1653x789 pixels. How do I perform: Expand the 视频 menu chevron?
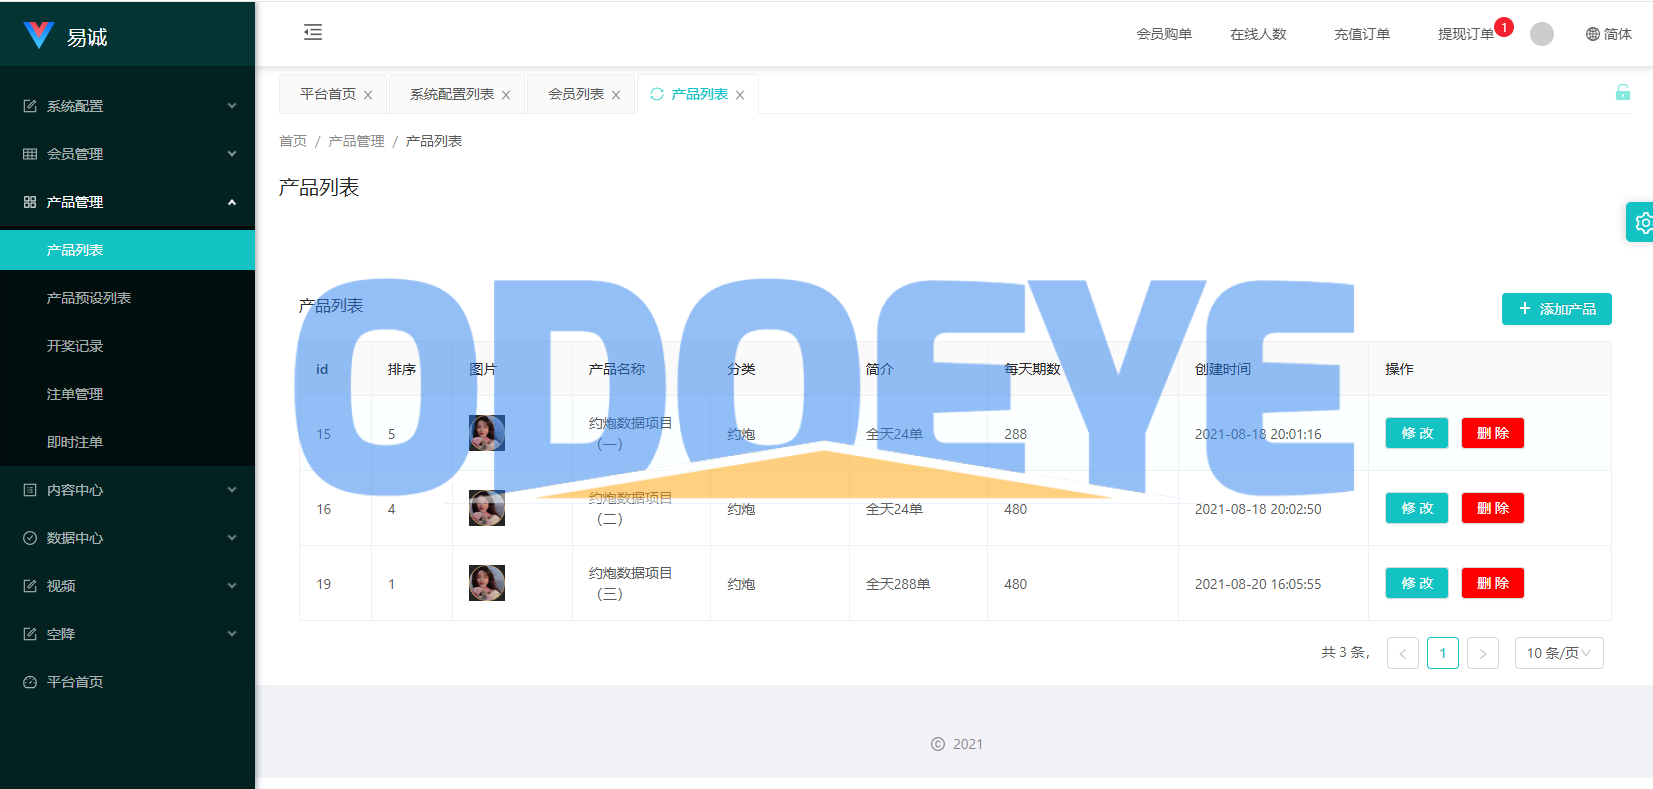tap(232, 586)
